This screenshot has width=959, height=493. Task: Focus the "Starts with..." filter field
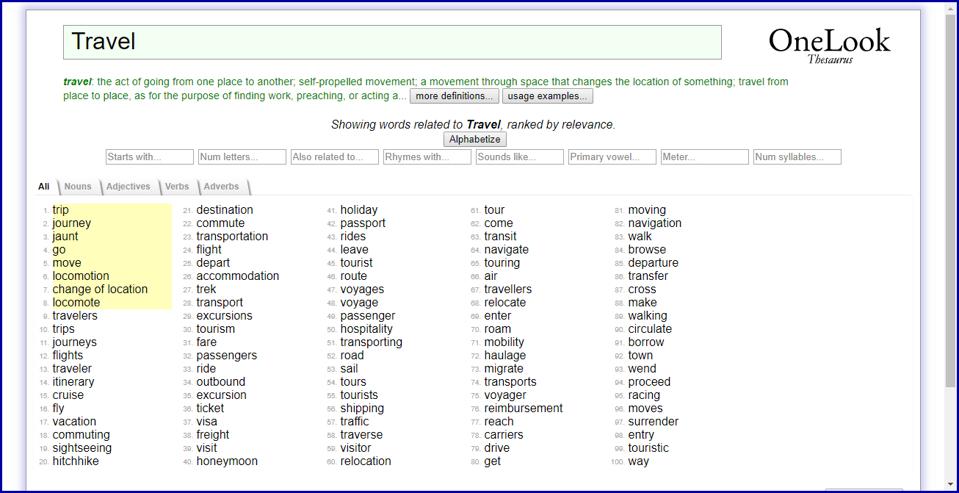click(149, 157)
